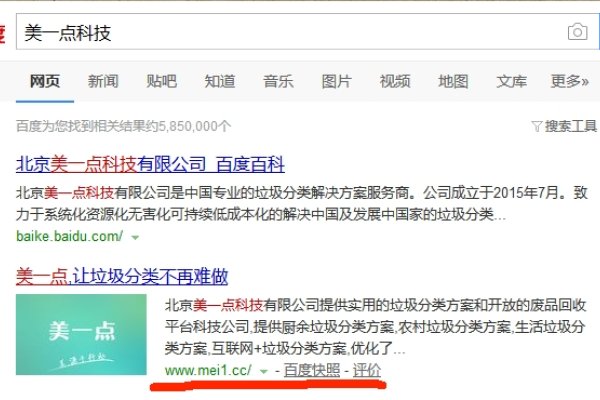The image size is (600, 400).
Task: Switch to the 图片 tab
Action: point(336,81)
